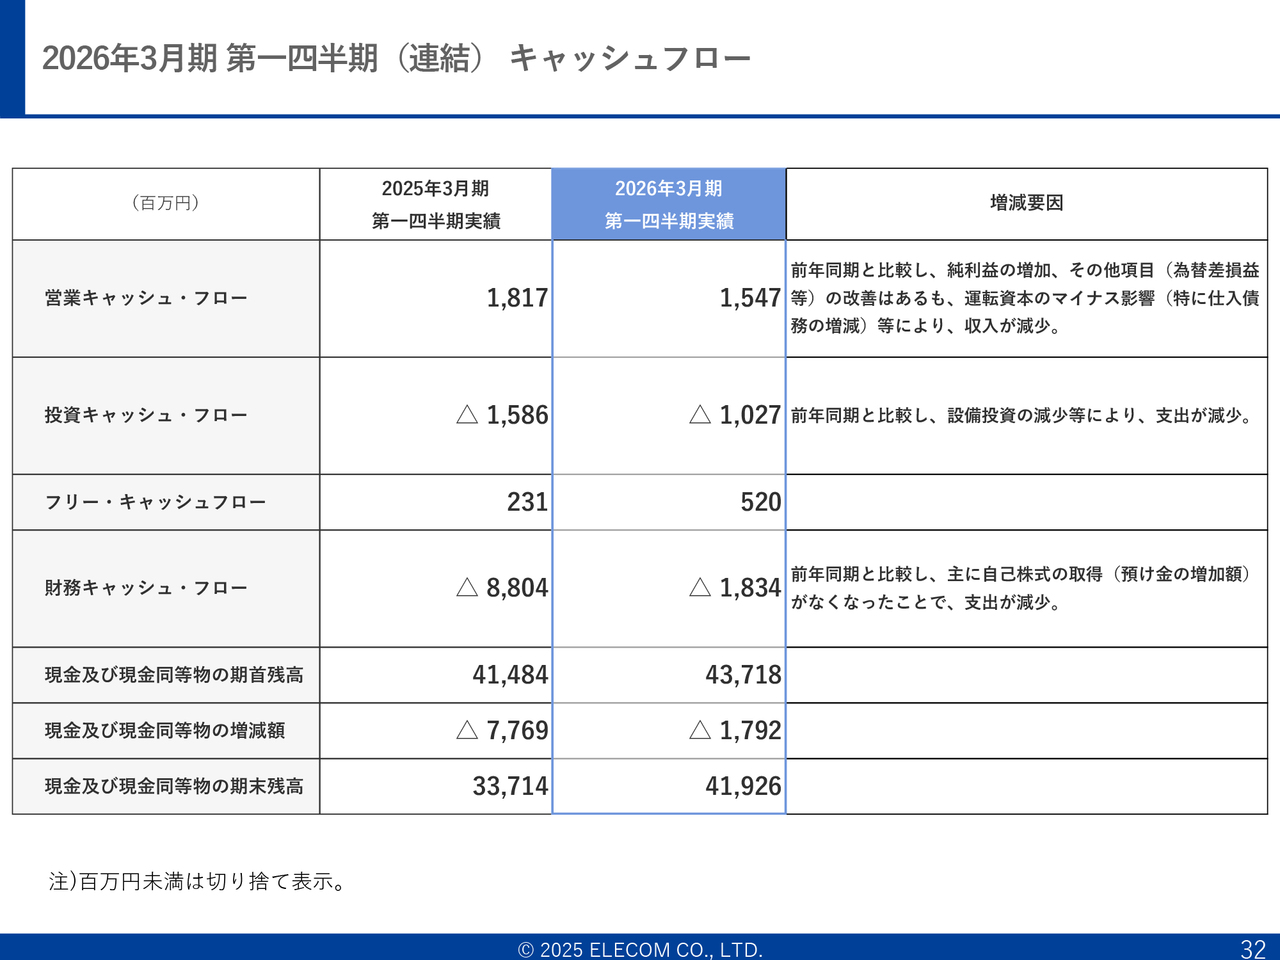The image size is (1280, 960).
Task: Click the value △ 1,834
Action: 735,588
